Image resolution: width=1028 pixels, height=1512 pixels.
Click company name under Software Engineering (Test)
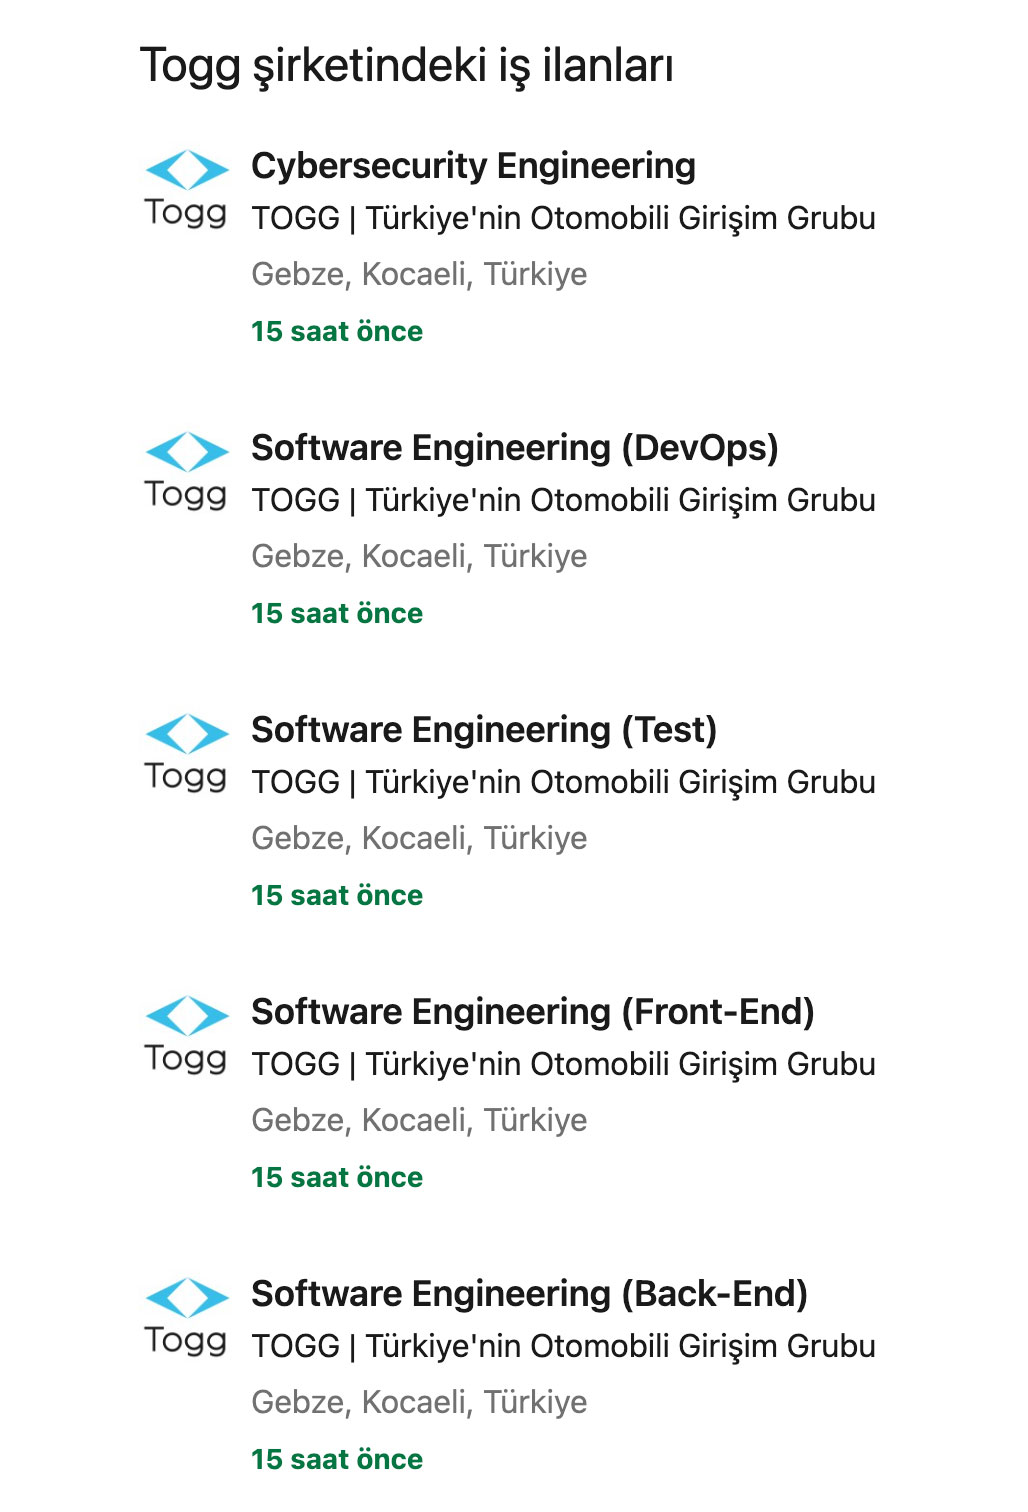pyautogui.click(x=563, y=782)
